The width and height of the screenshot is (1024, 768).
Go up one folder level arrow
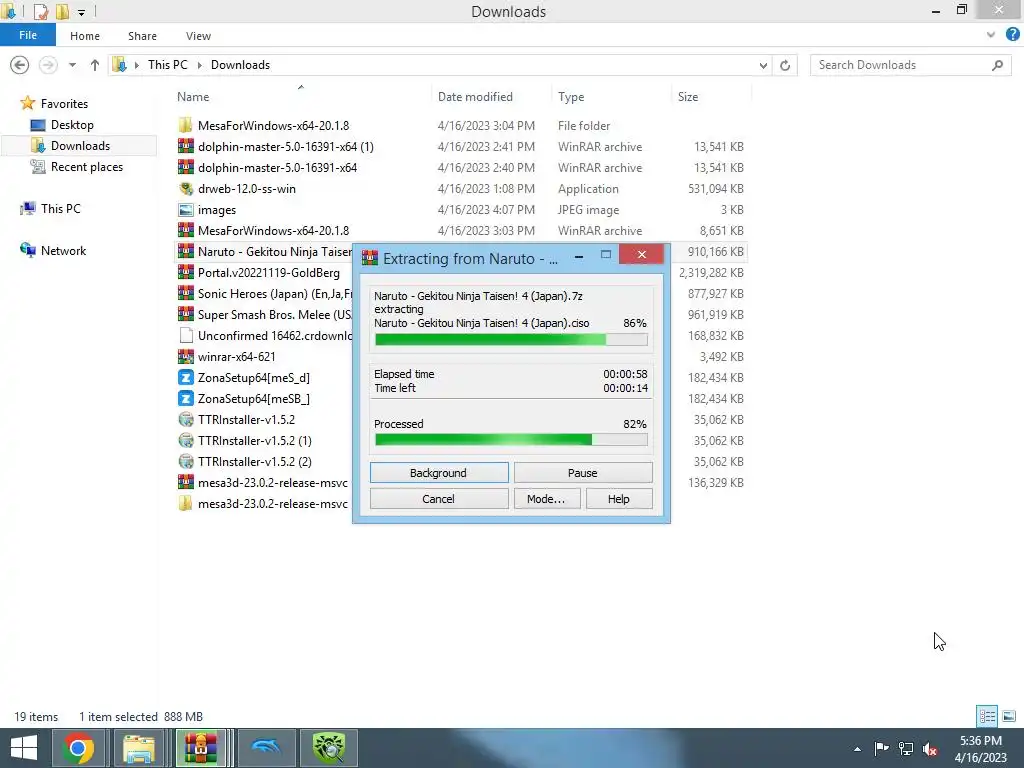(x=95, y=65)
